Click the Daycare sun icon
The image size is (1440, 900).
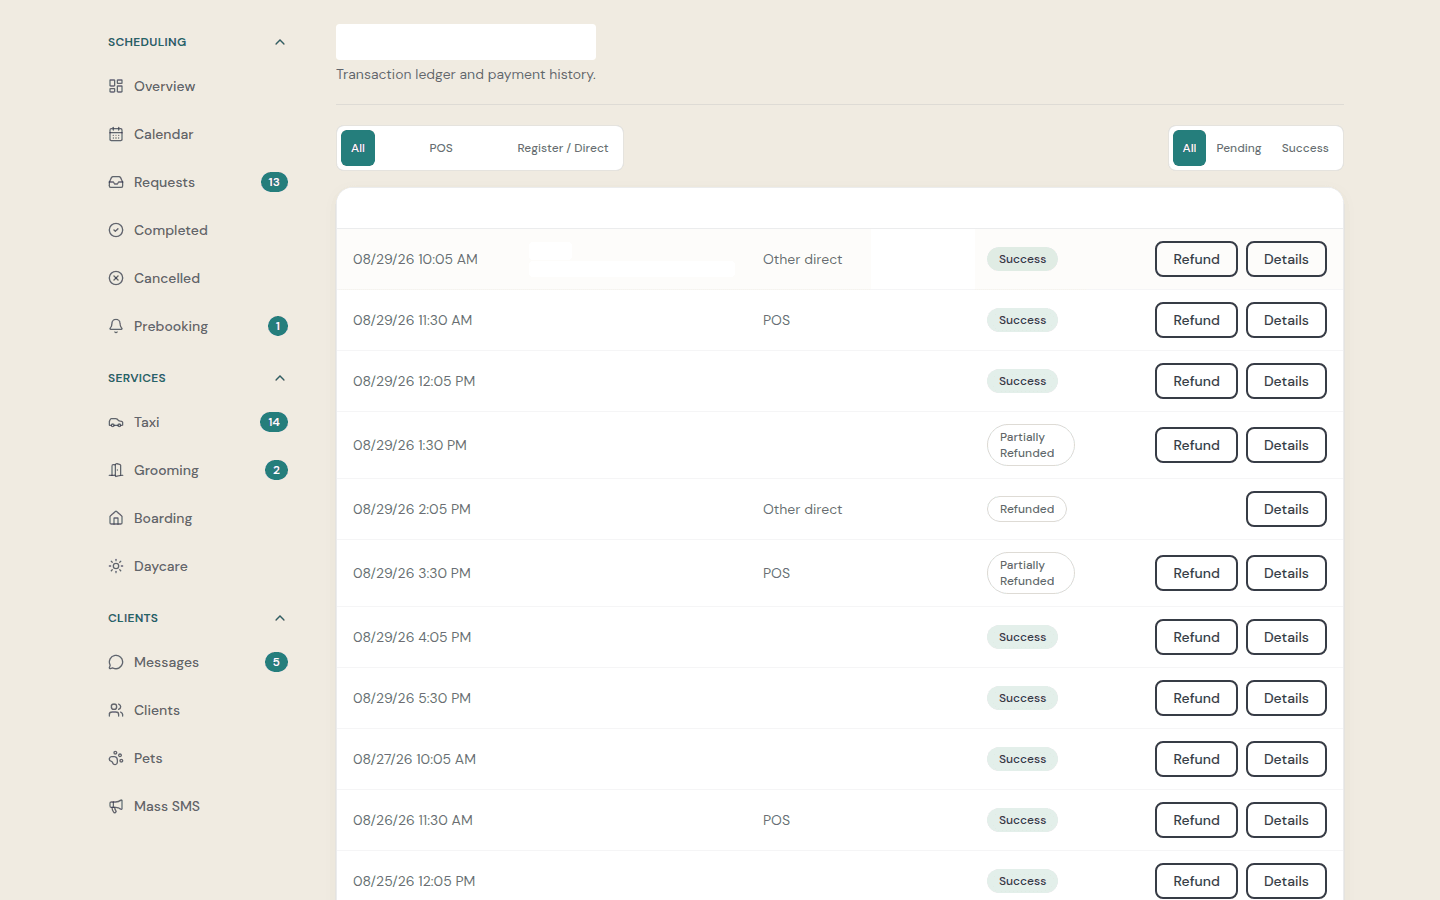116,566
